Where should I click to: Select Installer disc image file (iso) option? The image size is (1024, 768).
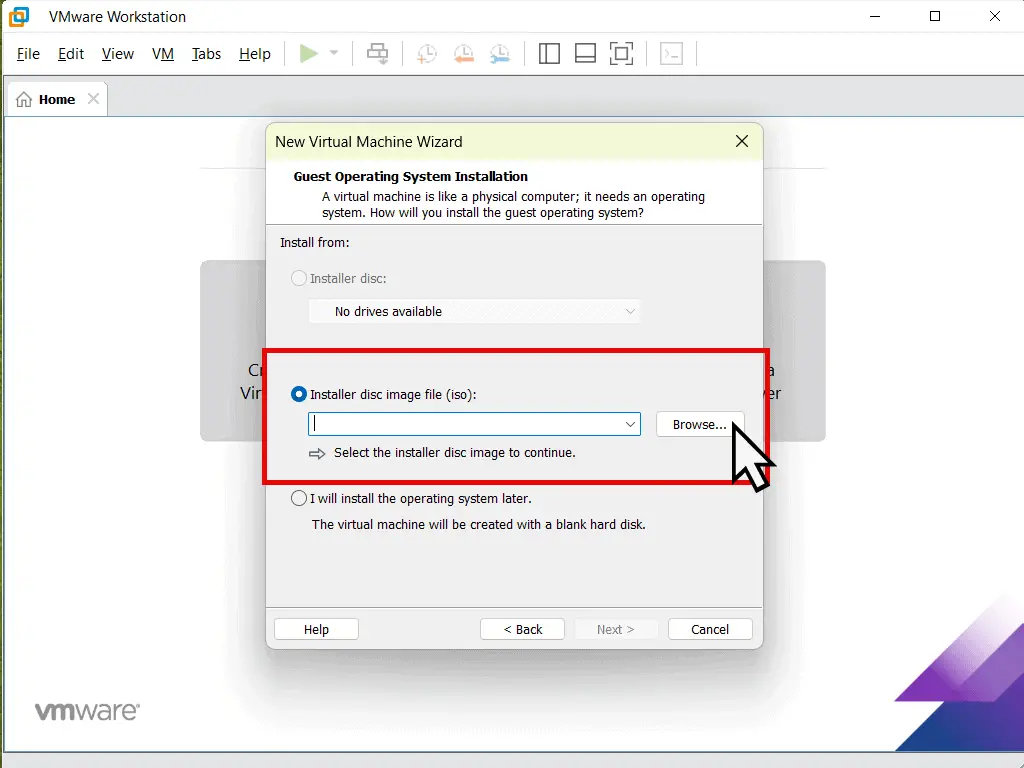[x=298, y=394]
